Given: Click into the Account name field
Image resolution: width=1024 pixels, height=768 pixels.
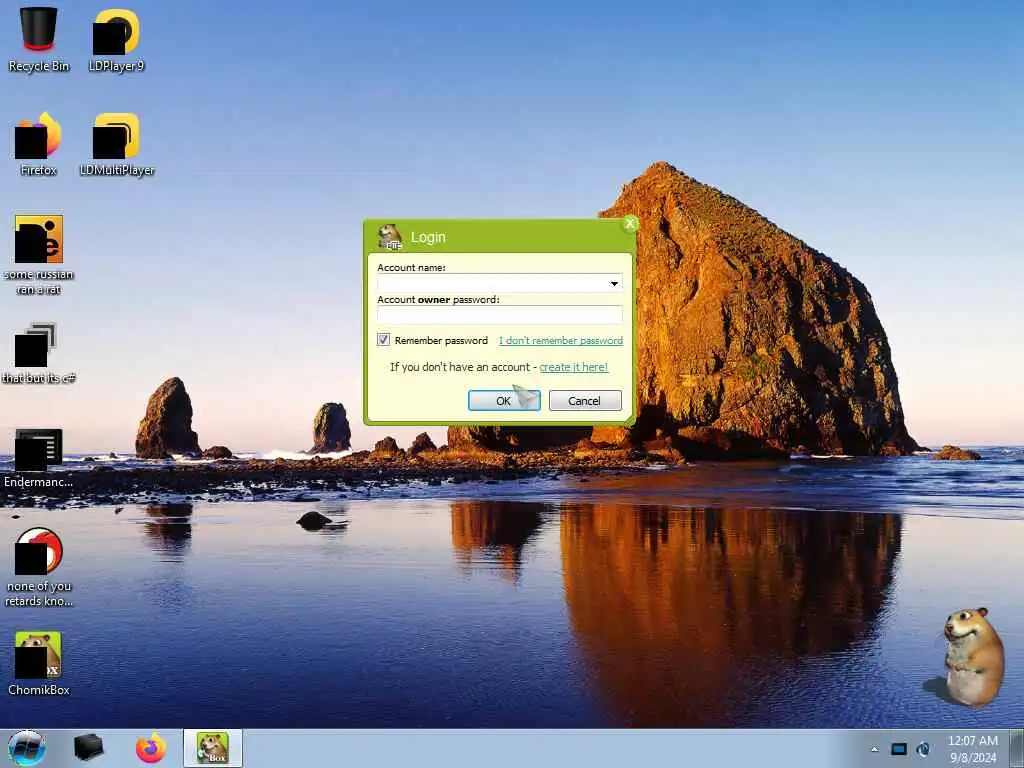Looking at the screenshot, I should click(500, 283).
